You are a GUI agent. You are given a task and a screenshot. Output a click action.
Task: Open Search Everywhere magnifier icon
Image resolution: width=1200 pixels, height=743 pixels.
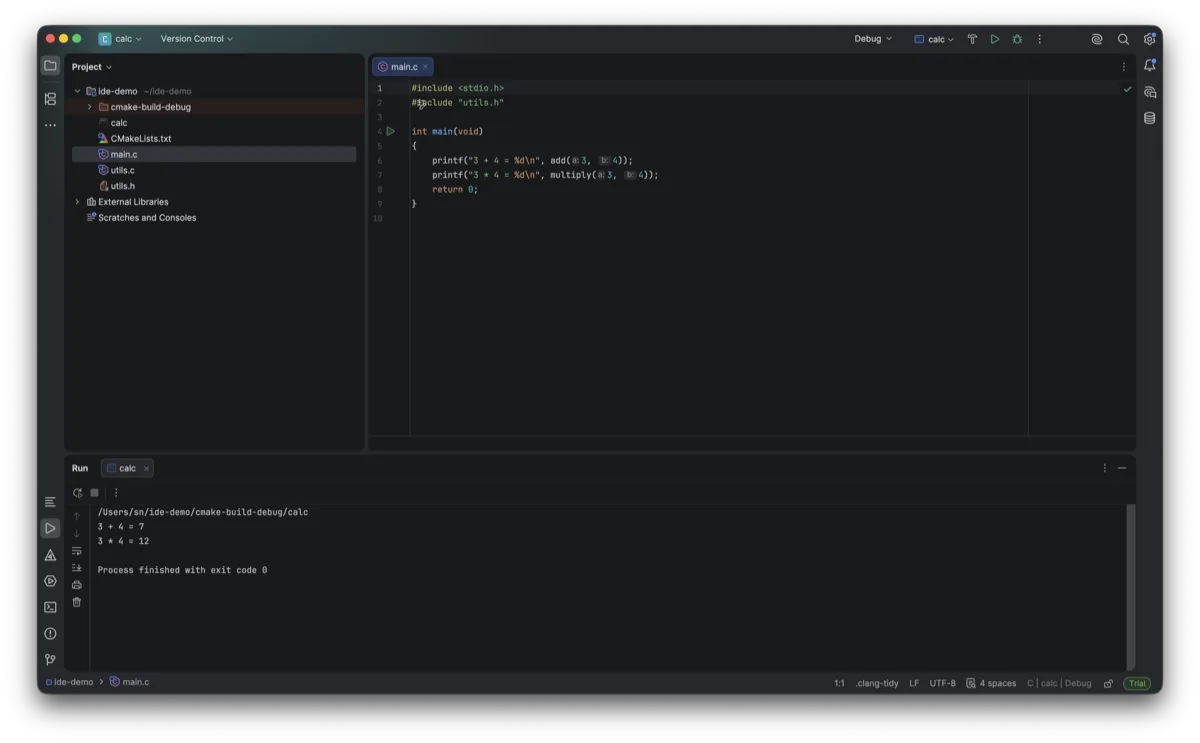point(1123,39)
